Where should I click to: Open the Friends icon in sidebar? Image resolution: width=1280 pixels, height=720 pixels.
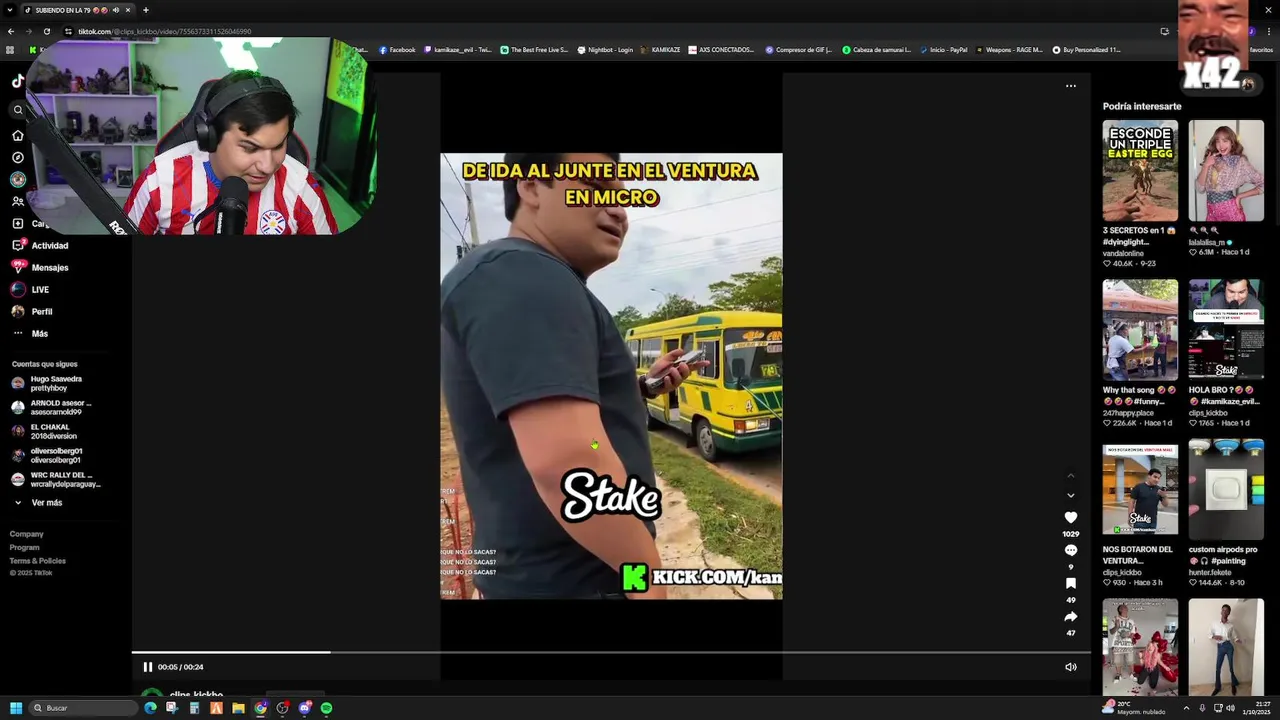pos(18,201)
